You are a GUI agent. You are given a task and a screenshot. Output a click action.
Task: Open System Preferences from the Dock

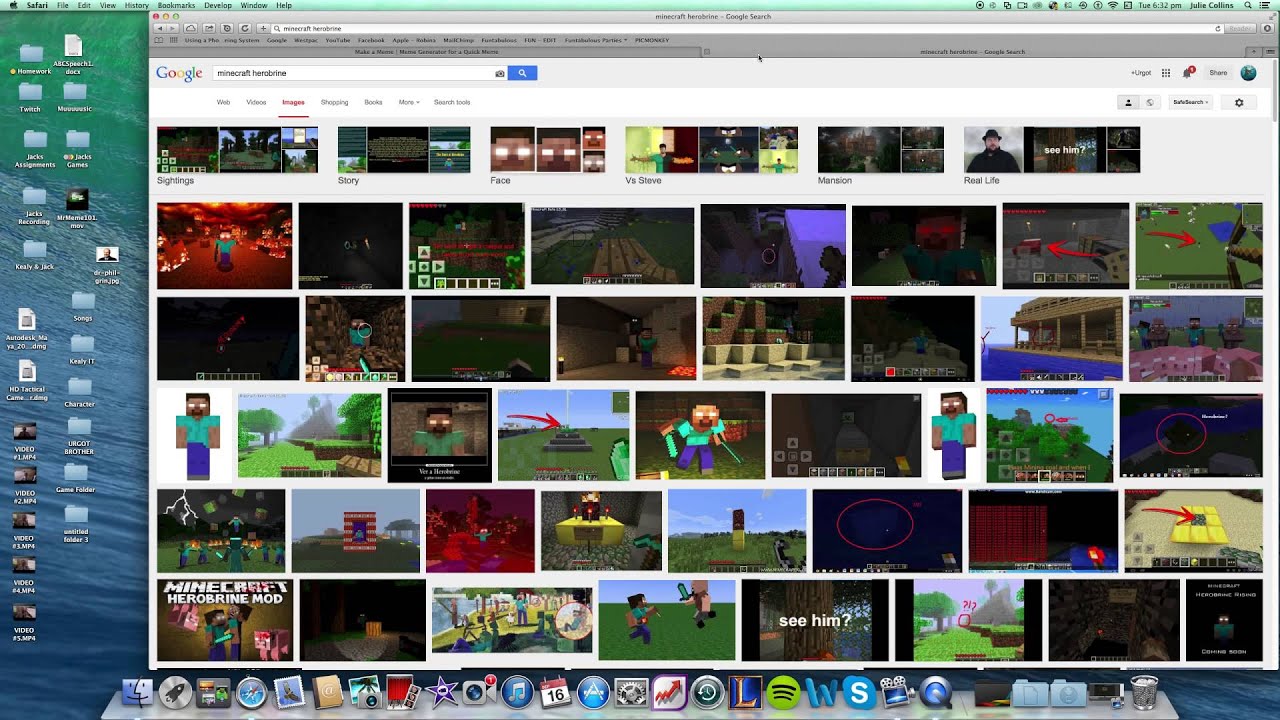tap(631, 692)
